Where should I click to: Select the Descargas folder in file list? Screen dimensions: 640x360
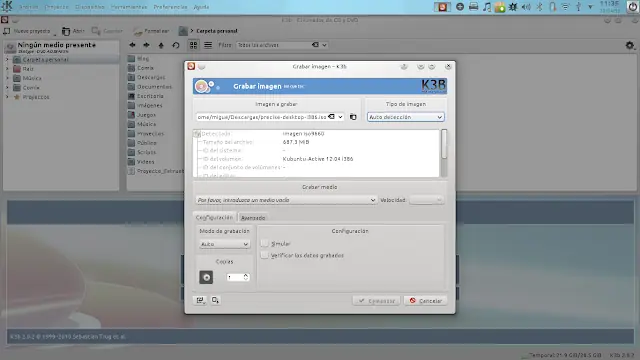[x=147, y=77]
